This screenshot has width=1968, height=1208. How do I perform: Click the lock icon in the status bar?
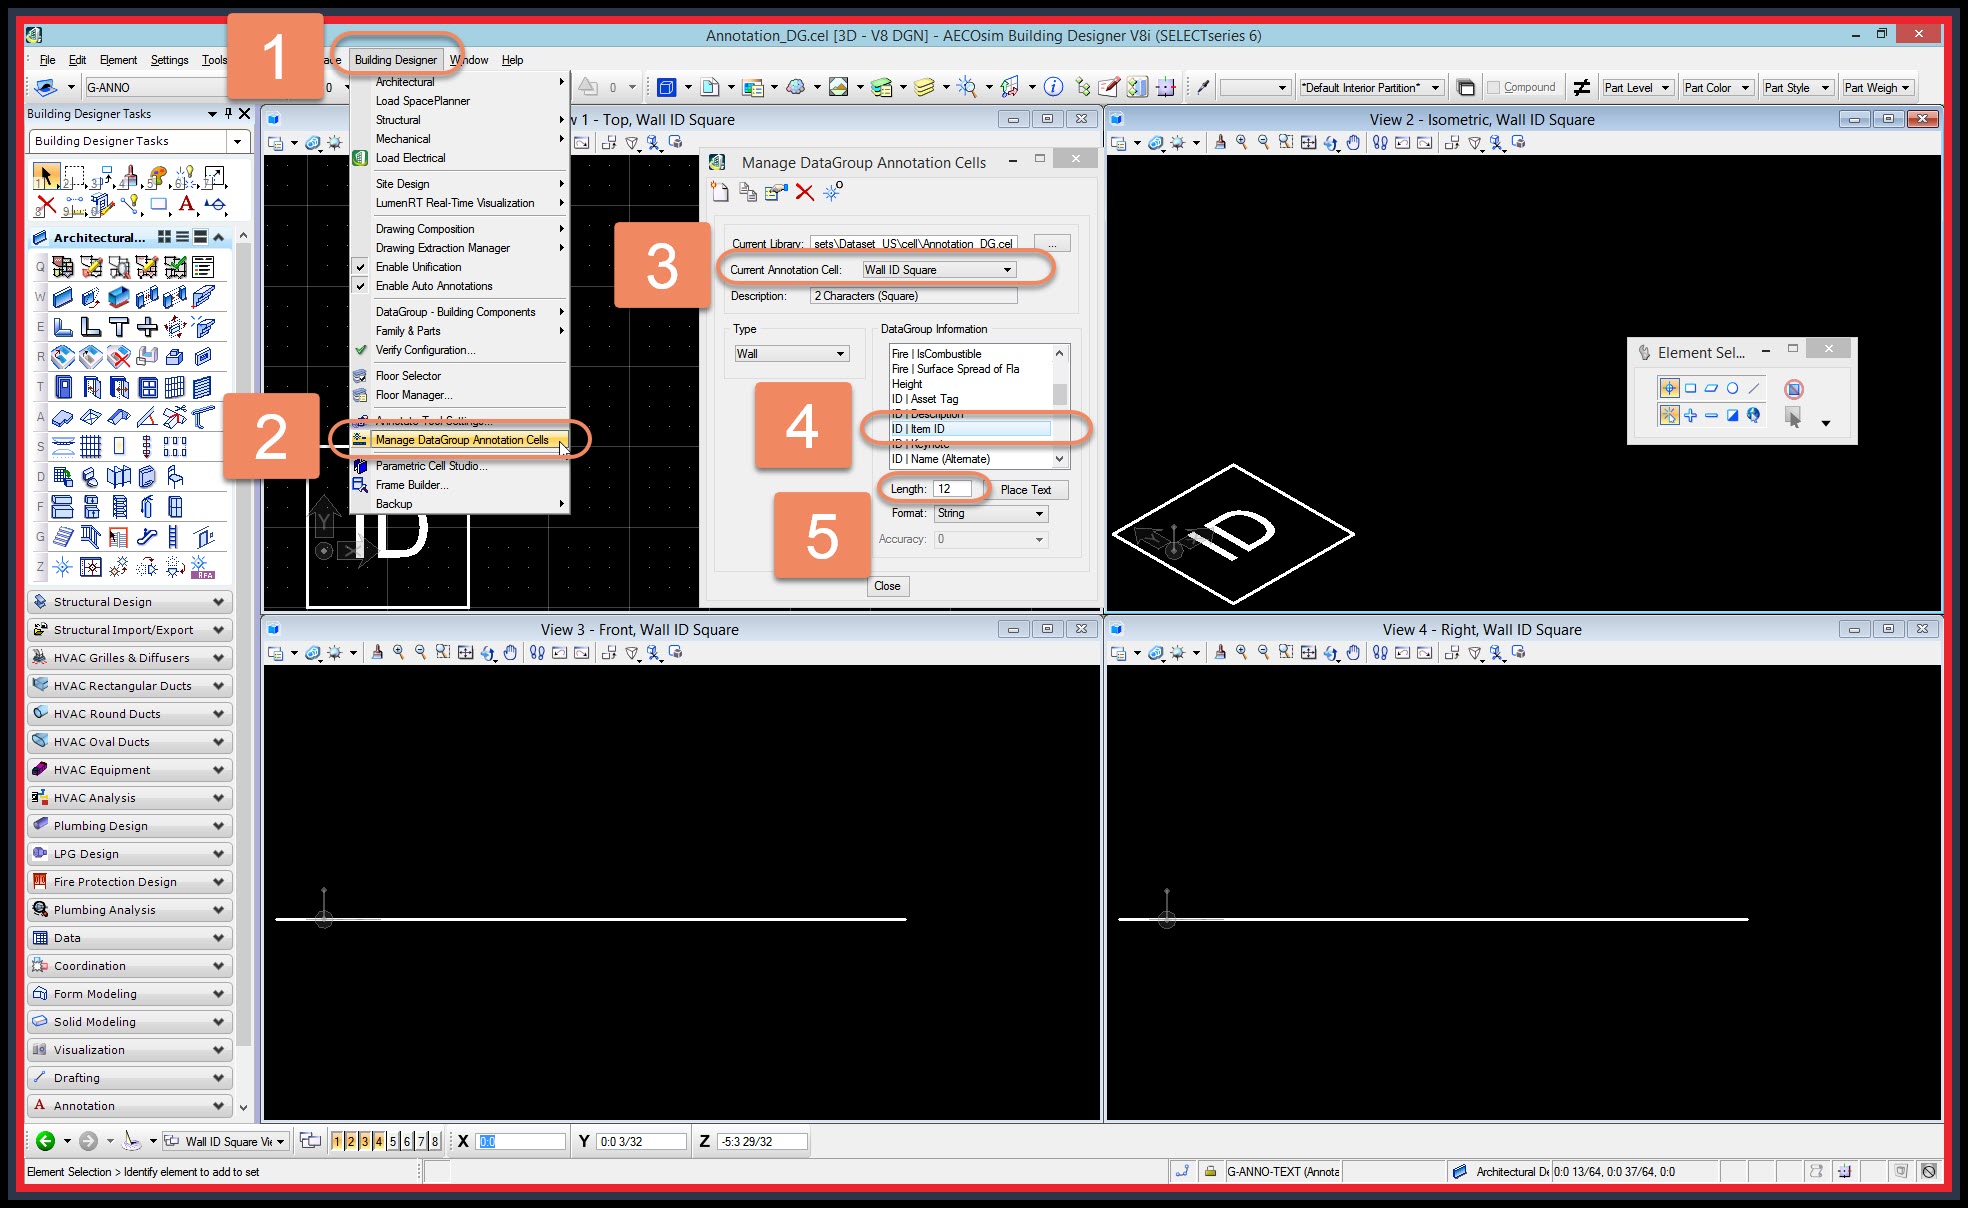pos(1210,1171)
